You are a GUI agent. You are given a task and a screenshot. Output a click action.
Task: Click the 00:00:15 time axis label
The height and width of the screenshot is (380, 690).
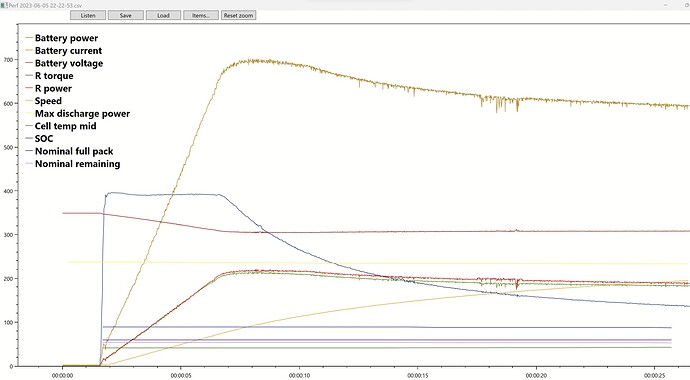coord(418,376)
